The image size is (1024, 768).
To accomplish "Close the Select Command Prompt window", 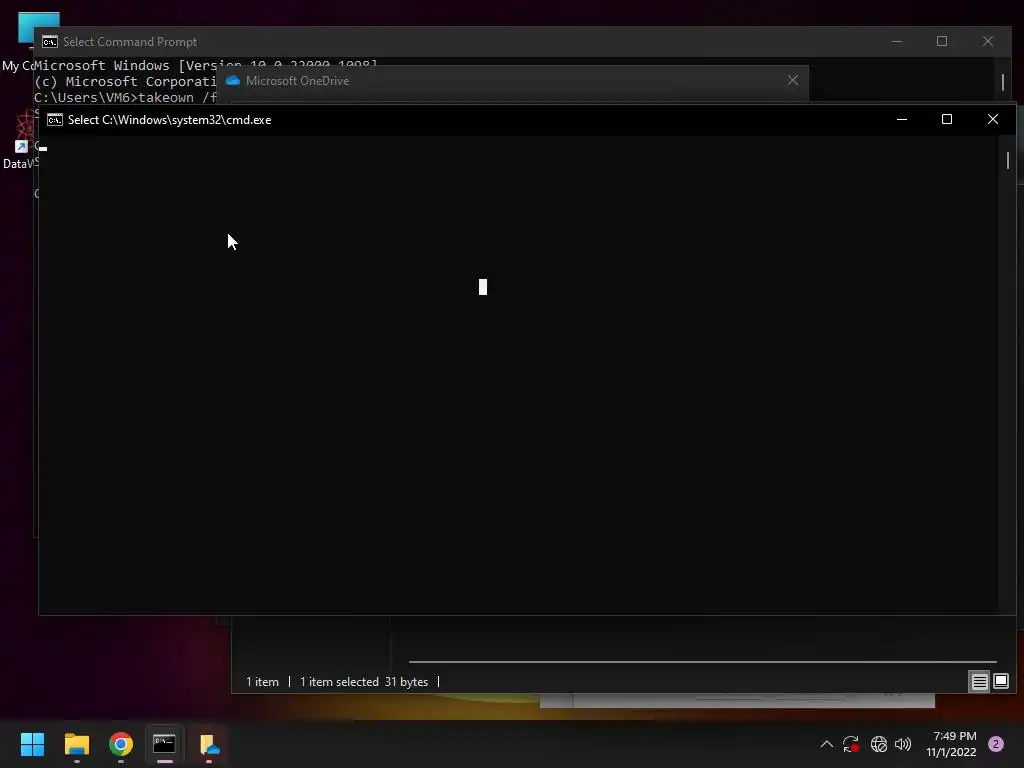I will [x=987, y=41].
